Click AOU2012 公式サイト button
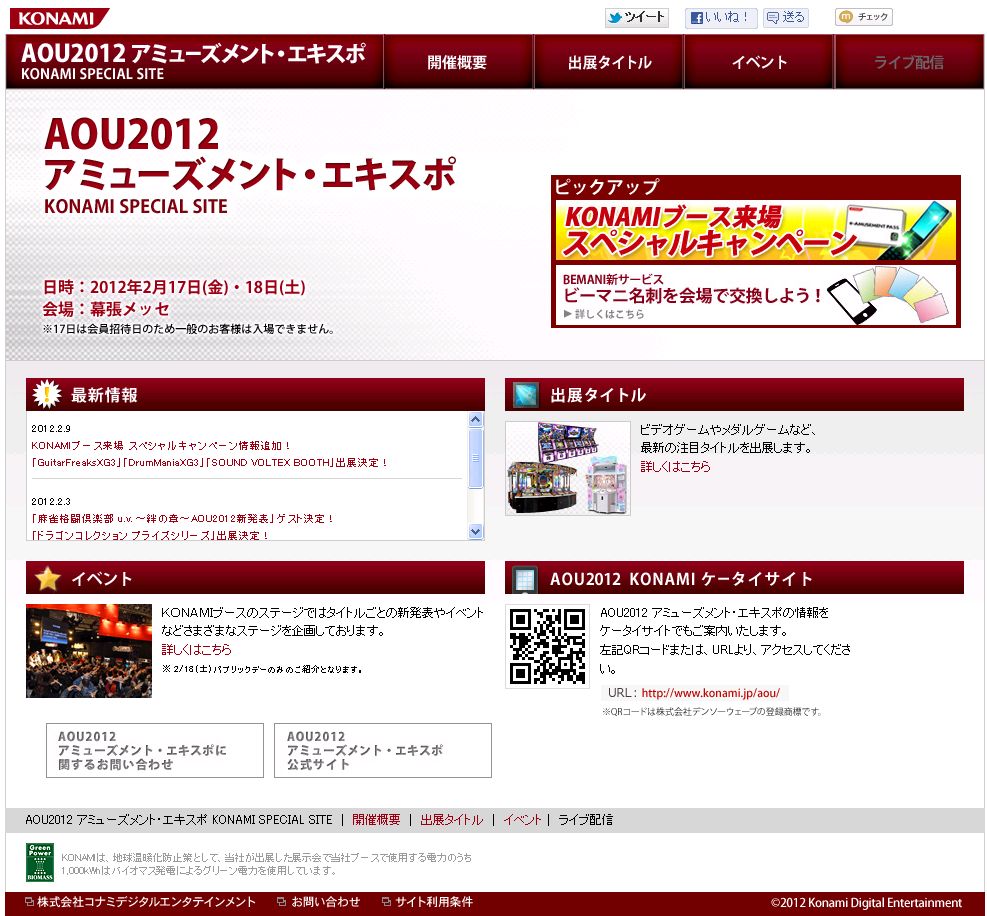This screenshot has width=987, height=916. pyautogui.click(x=383, y=750)
